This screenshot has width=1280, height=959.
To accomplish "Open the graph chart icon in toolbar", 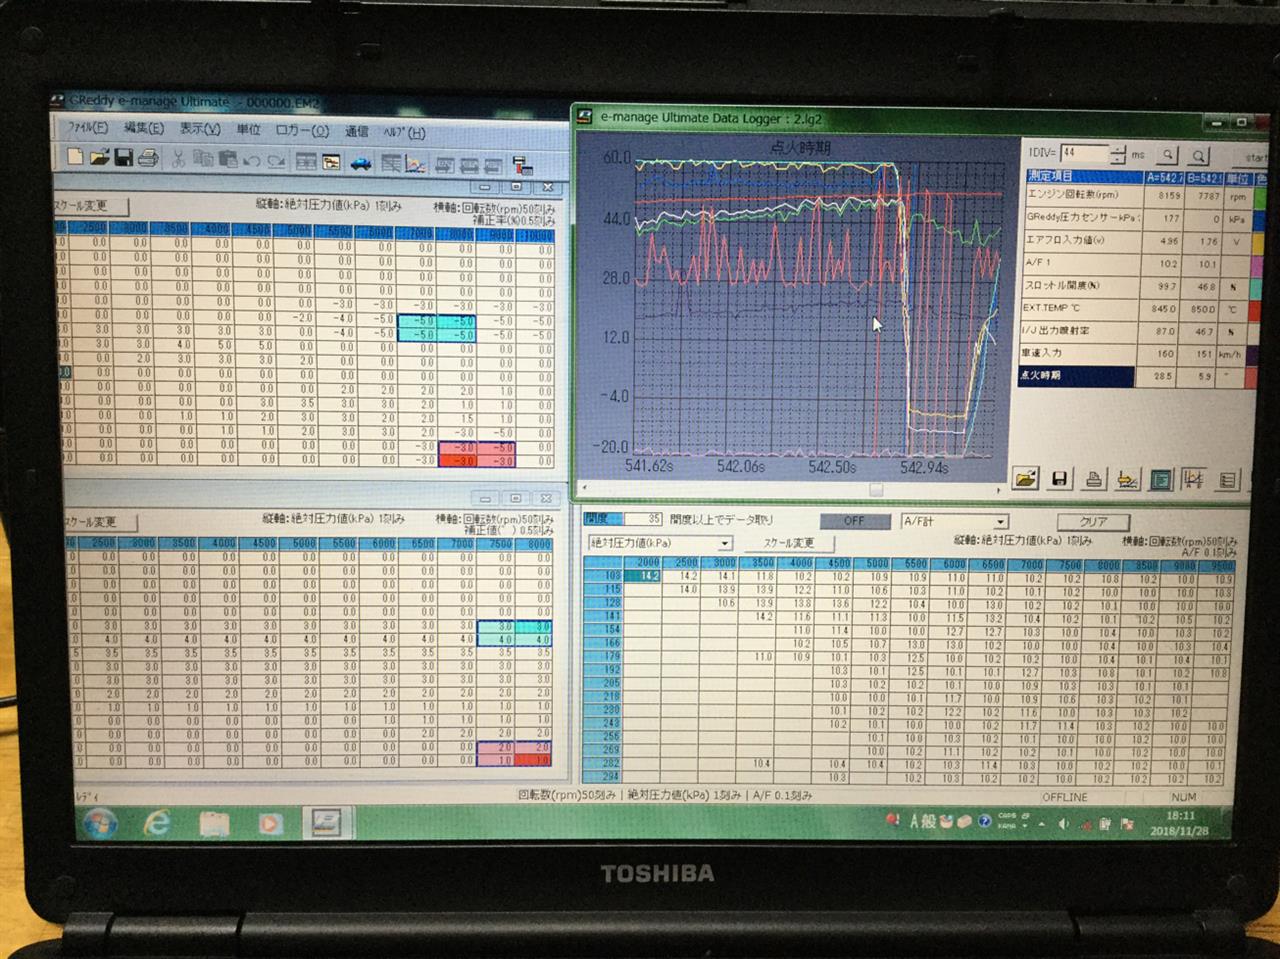I will (415, 163).
